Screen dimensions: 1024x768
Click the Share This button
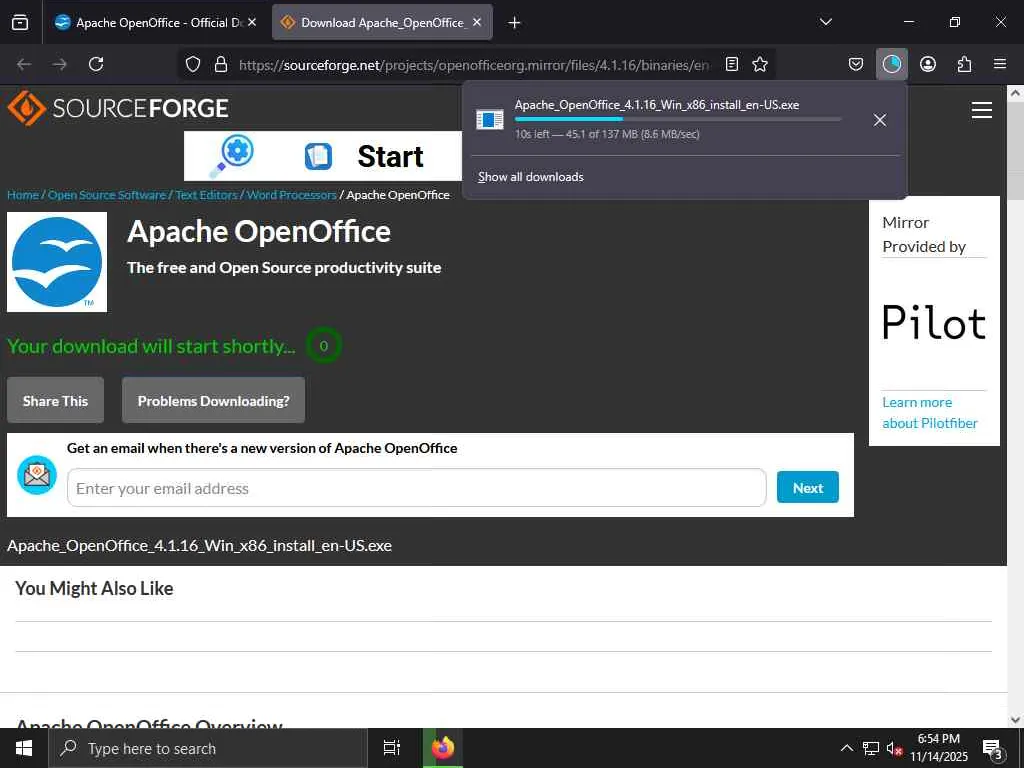point(56,400)
